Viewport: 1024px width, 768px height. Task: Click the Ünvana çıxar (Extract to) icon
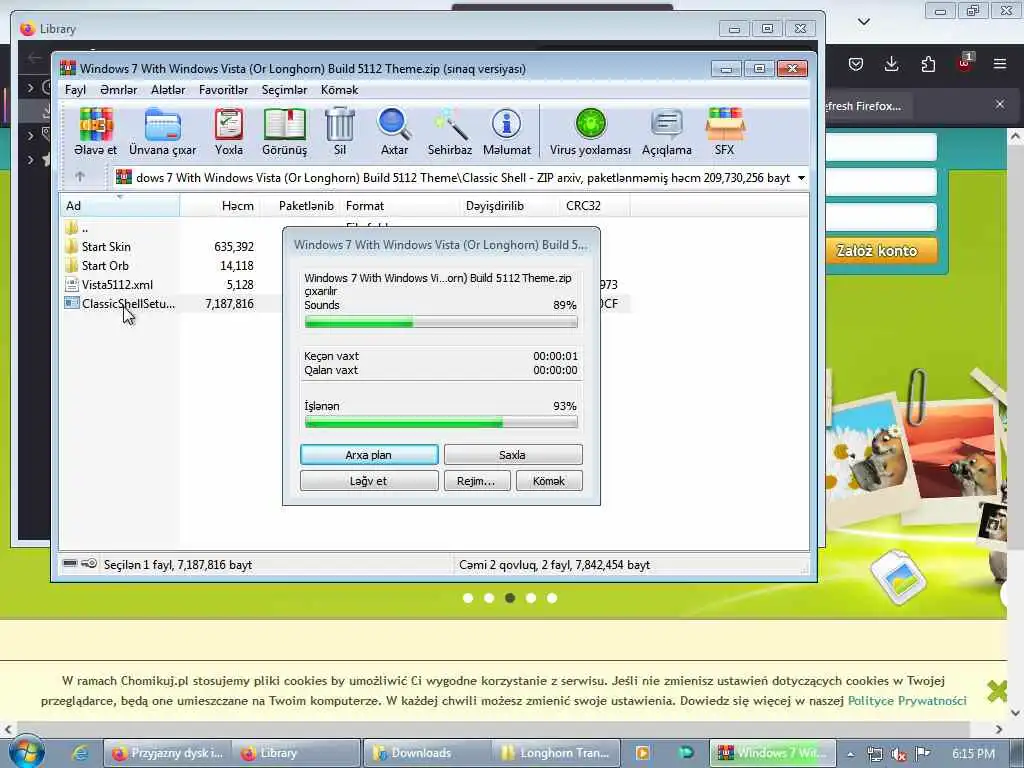[163, 131]
